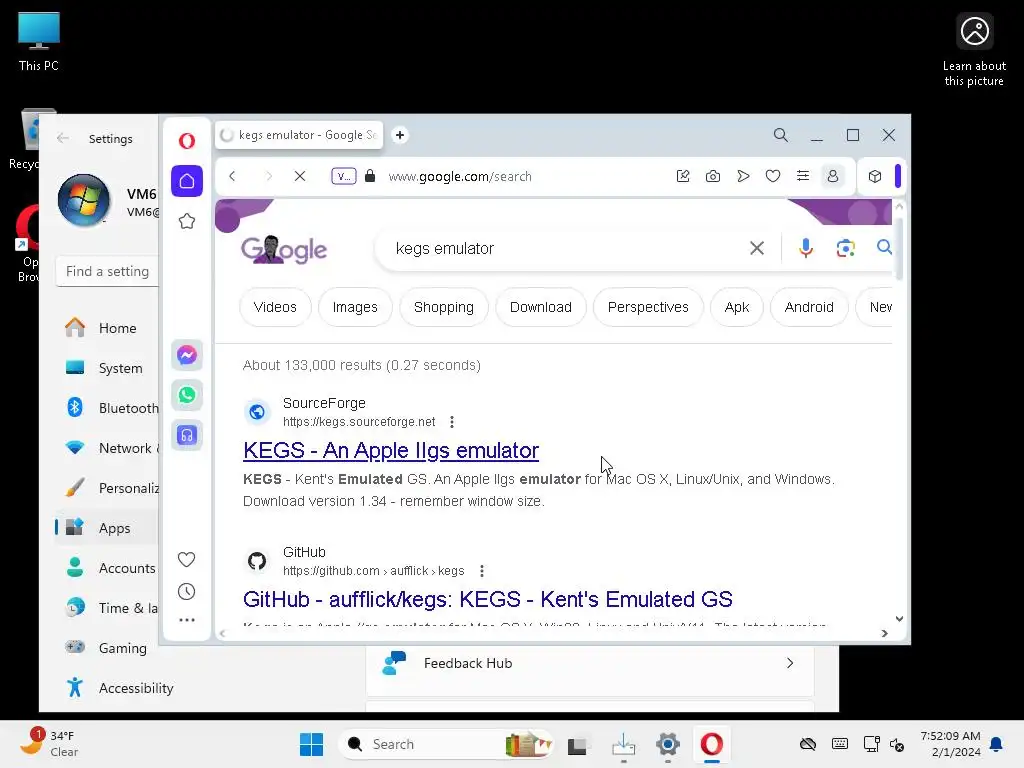Click the Google search magnifier button
Image resolution: width=1024 pixels, height=768 pixels.
point(884,248)
